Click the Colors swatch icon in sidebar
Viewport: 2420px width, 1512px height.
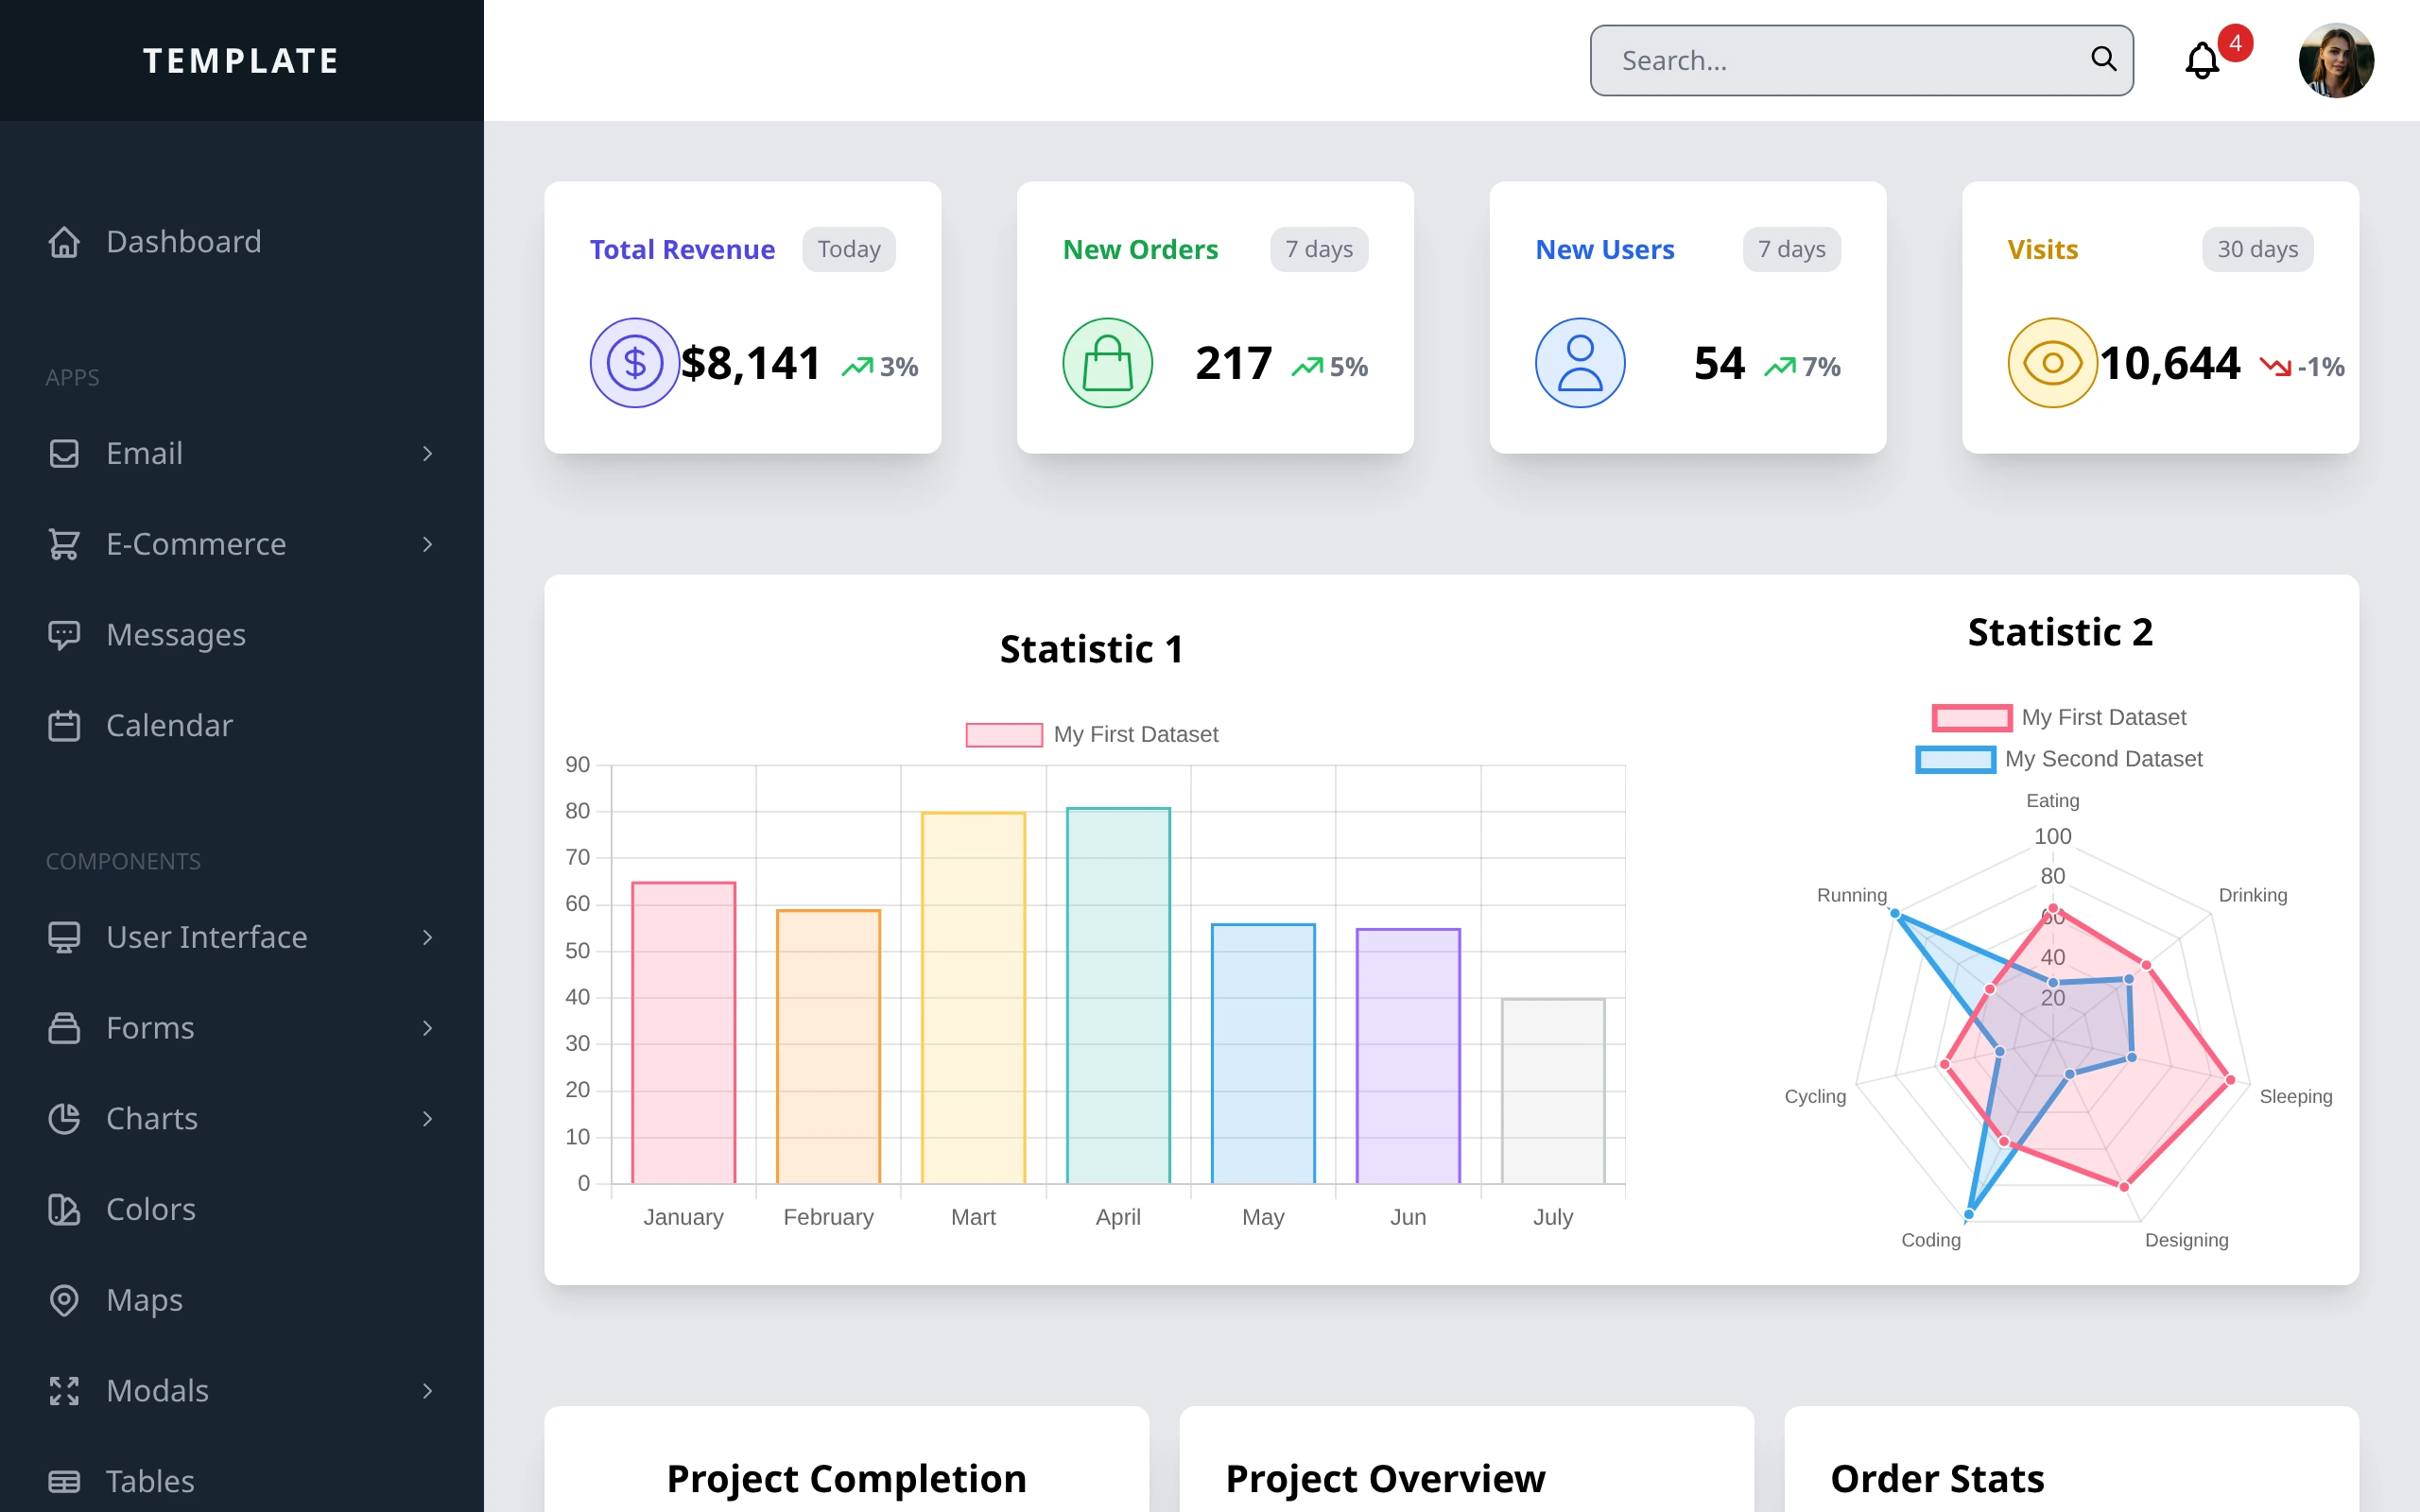click(64, 1209)
